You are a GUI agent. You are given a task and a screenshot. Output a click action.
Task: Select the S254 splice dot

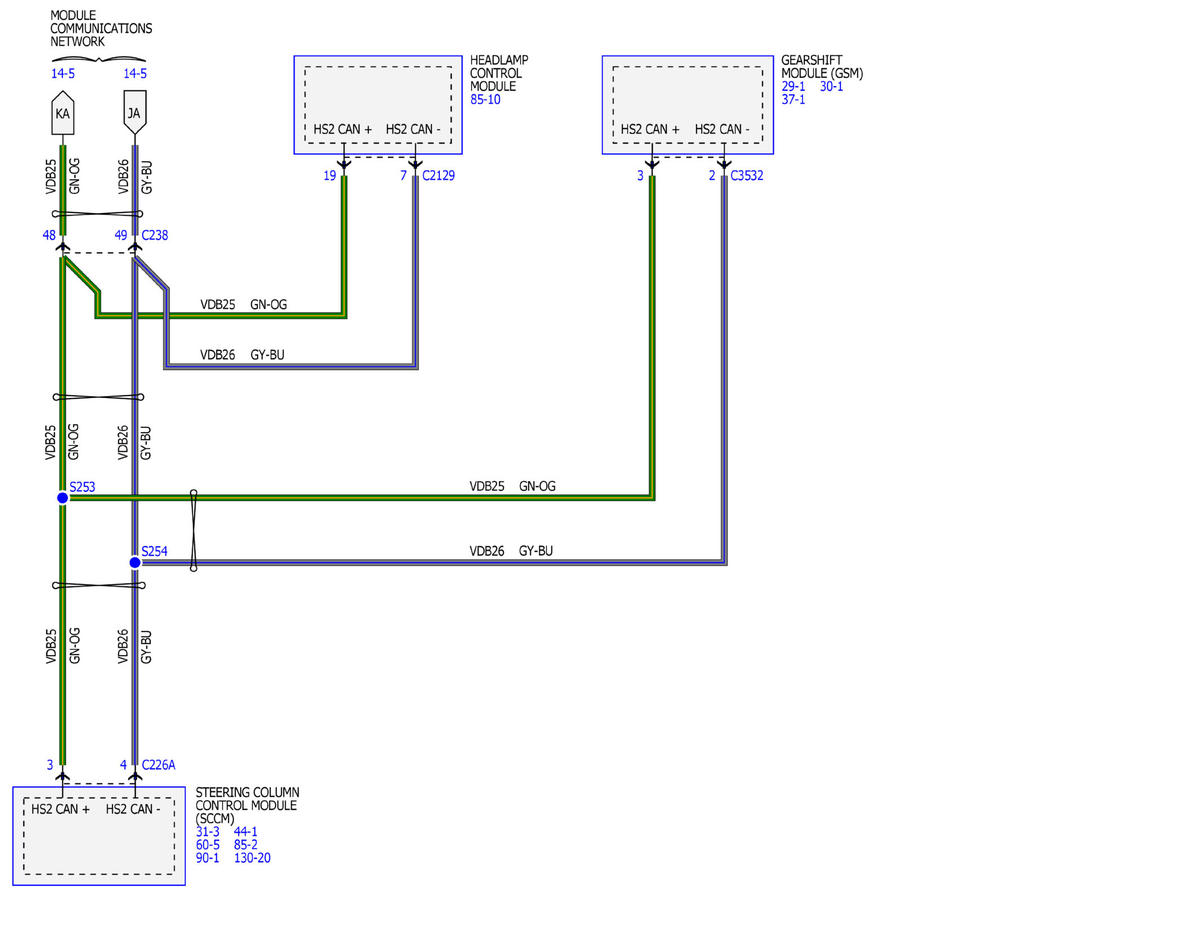tap(135, 562)
